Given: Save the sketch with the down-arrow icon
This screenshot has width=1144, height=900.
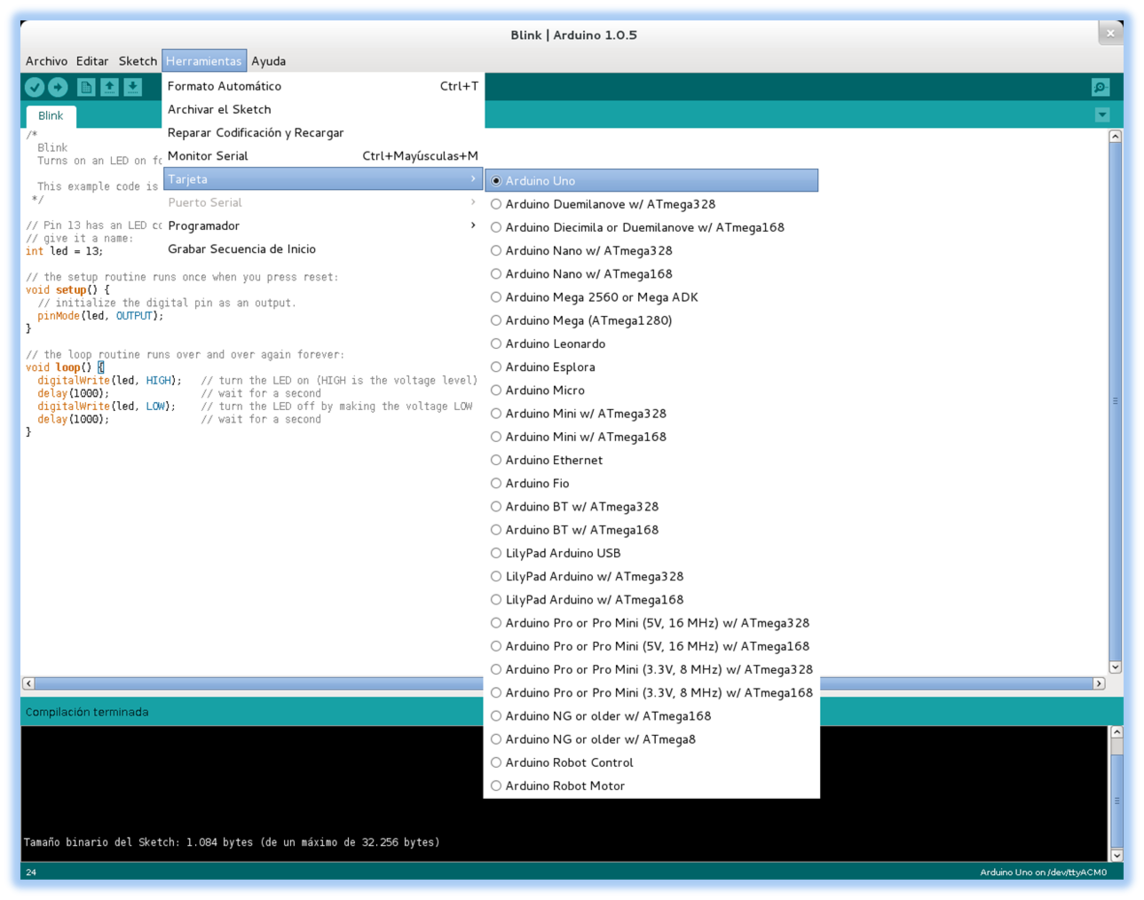Looking at the screenshot, I should (x=133, y=88).
